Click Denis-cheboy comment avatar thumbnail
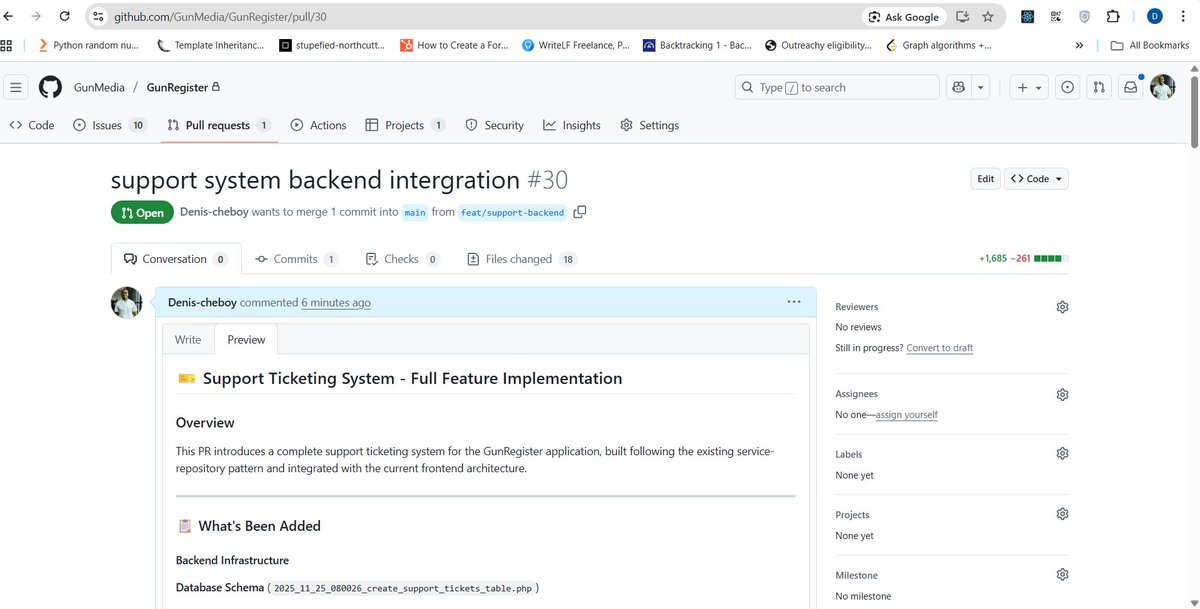The image size is (1200, 609). pyautogui.click(x=126, y=303)
